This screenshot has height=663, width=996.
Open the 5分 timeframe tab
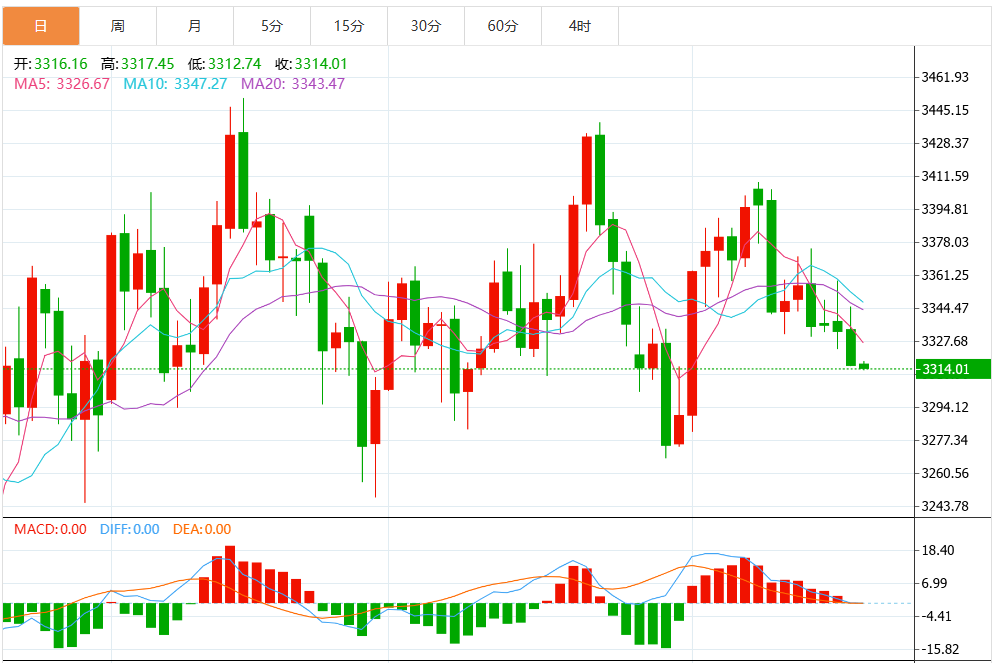272,26
